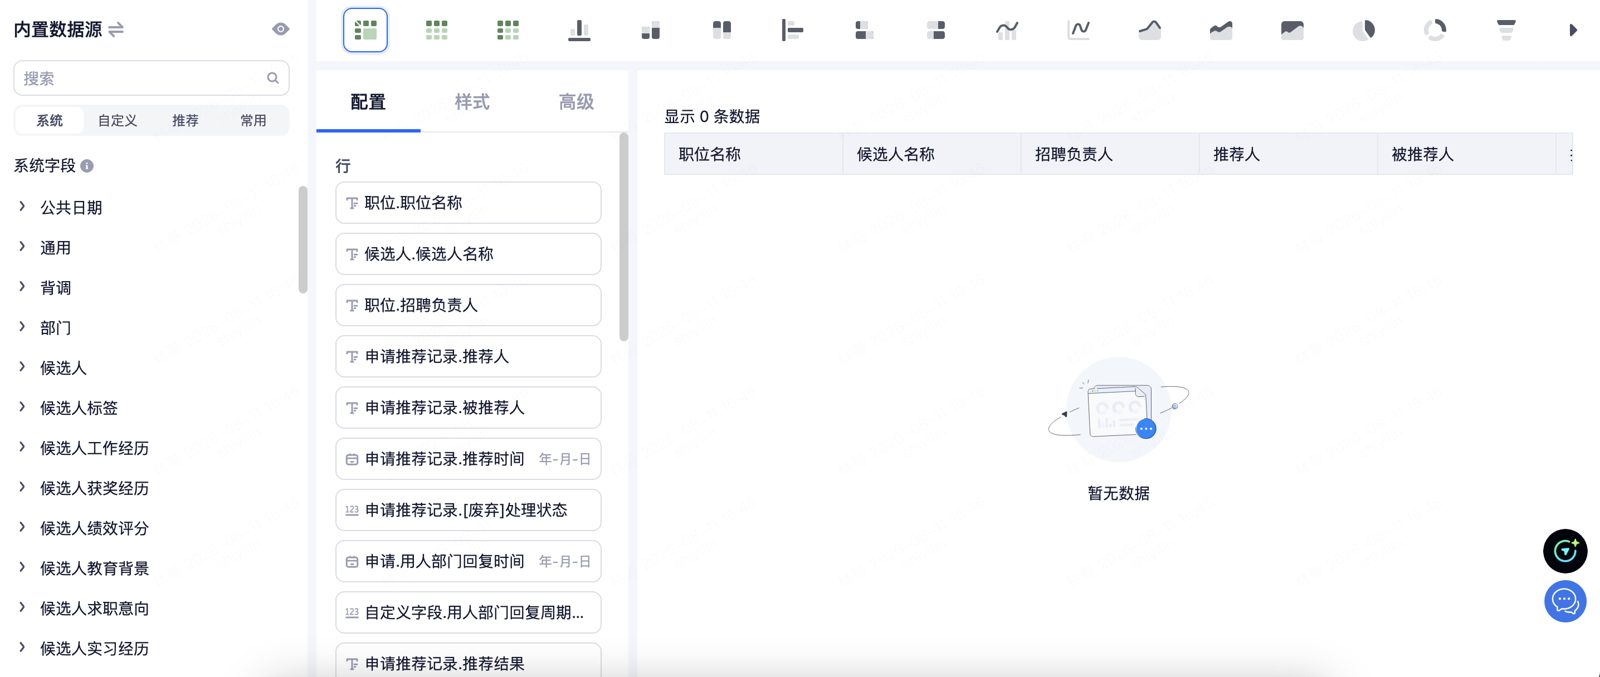The height and width of the screenshot is (677, 1600).
Task: Click the 候选人求职意向 tree item
Action: coord(94,608)
